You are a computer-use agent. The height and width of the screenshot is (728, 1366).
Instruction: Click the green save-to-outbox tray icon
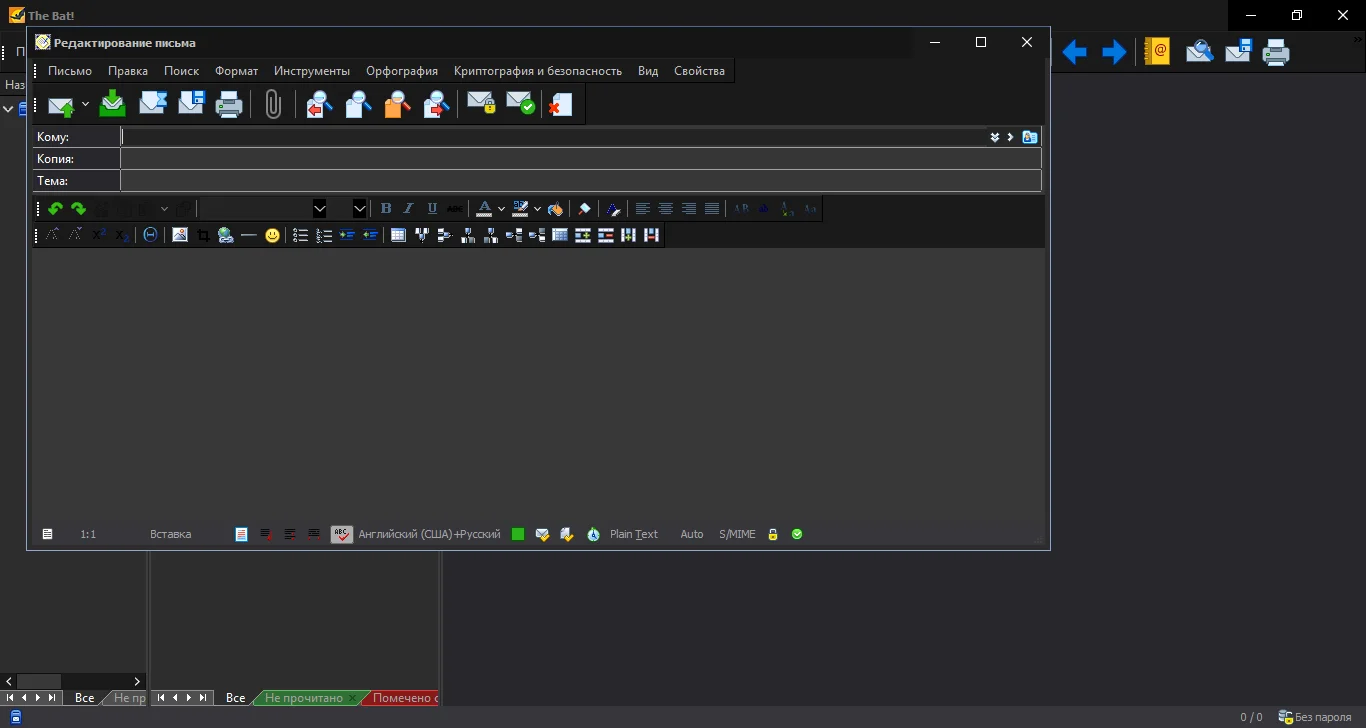pos(113,104)
